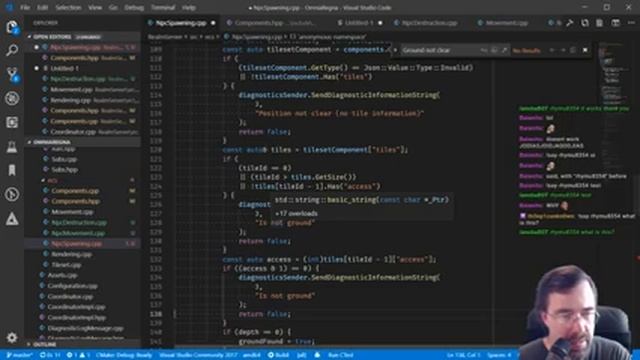This screenshot has width=640, height=360.
Task: Open Tileset.cpp in the explorer tree
Action: tap(82, 265)
